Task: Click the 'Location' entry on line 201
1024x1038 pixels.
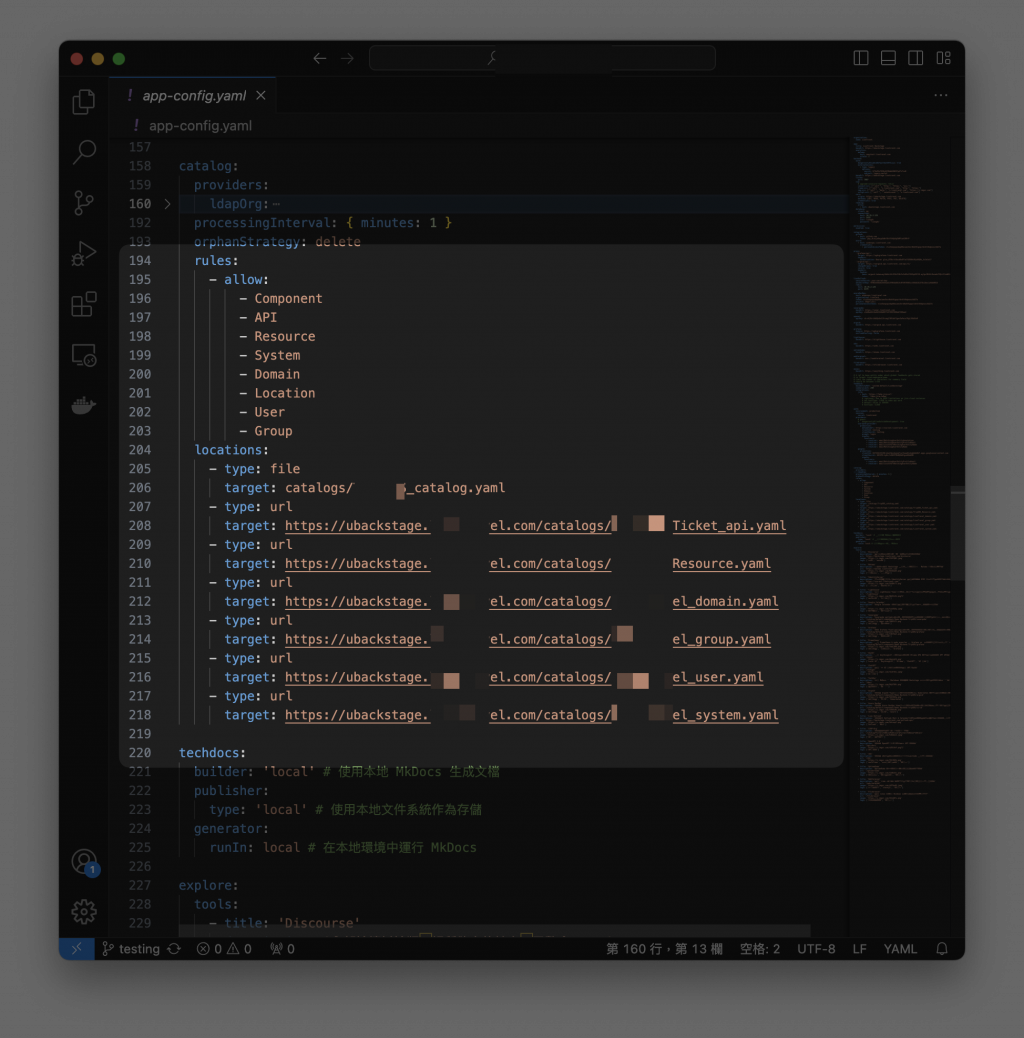Action: pos(285,393)
